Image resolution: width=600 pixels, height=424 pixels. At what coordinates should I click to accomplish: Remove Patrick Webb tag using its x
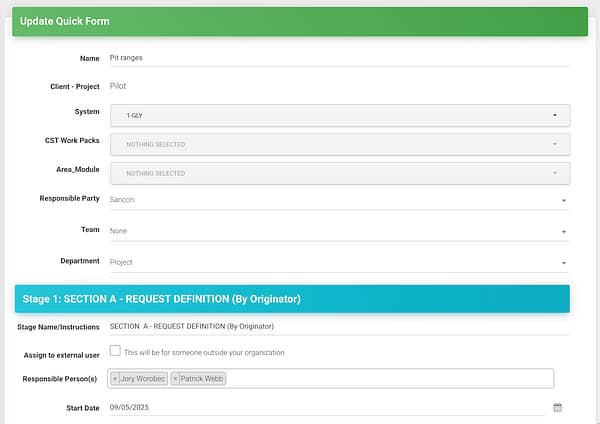(176, 379)
